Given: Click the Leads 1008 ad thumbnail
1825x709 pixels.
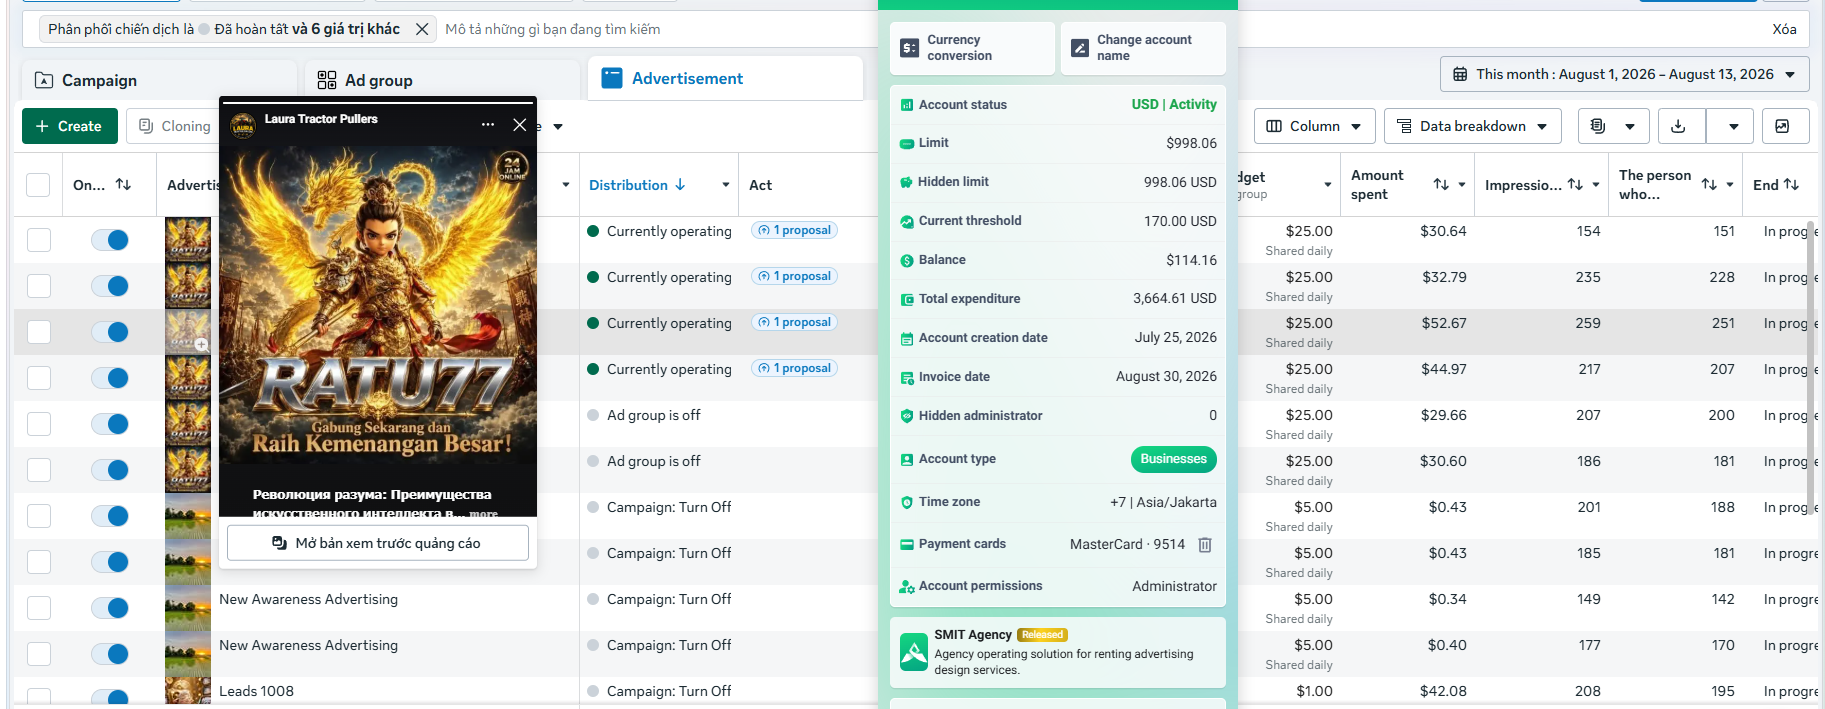Looking at the screenshot, I should pyautogui.click(x=188, y=691).
